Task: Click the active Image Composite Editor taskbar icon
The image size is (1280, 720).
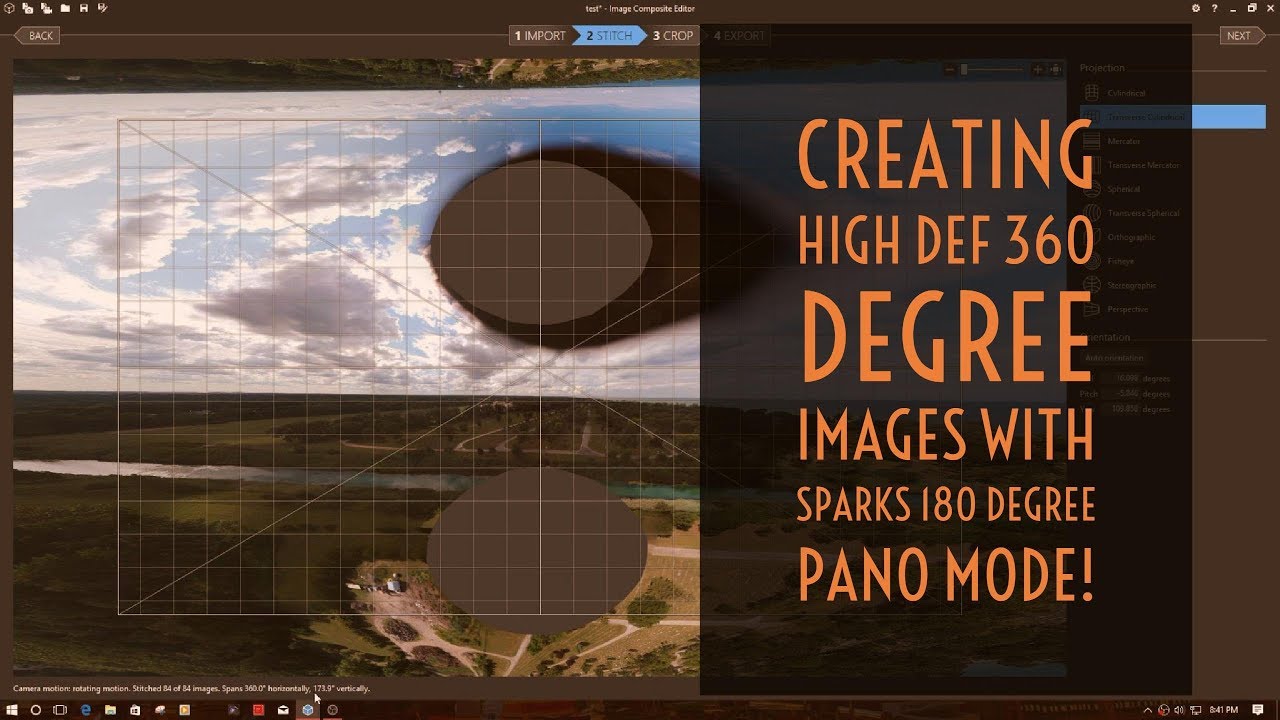Action: 308,710
